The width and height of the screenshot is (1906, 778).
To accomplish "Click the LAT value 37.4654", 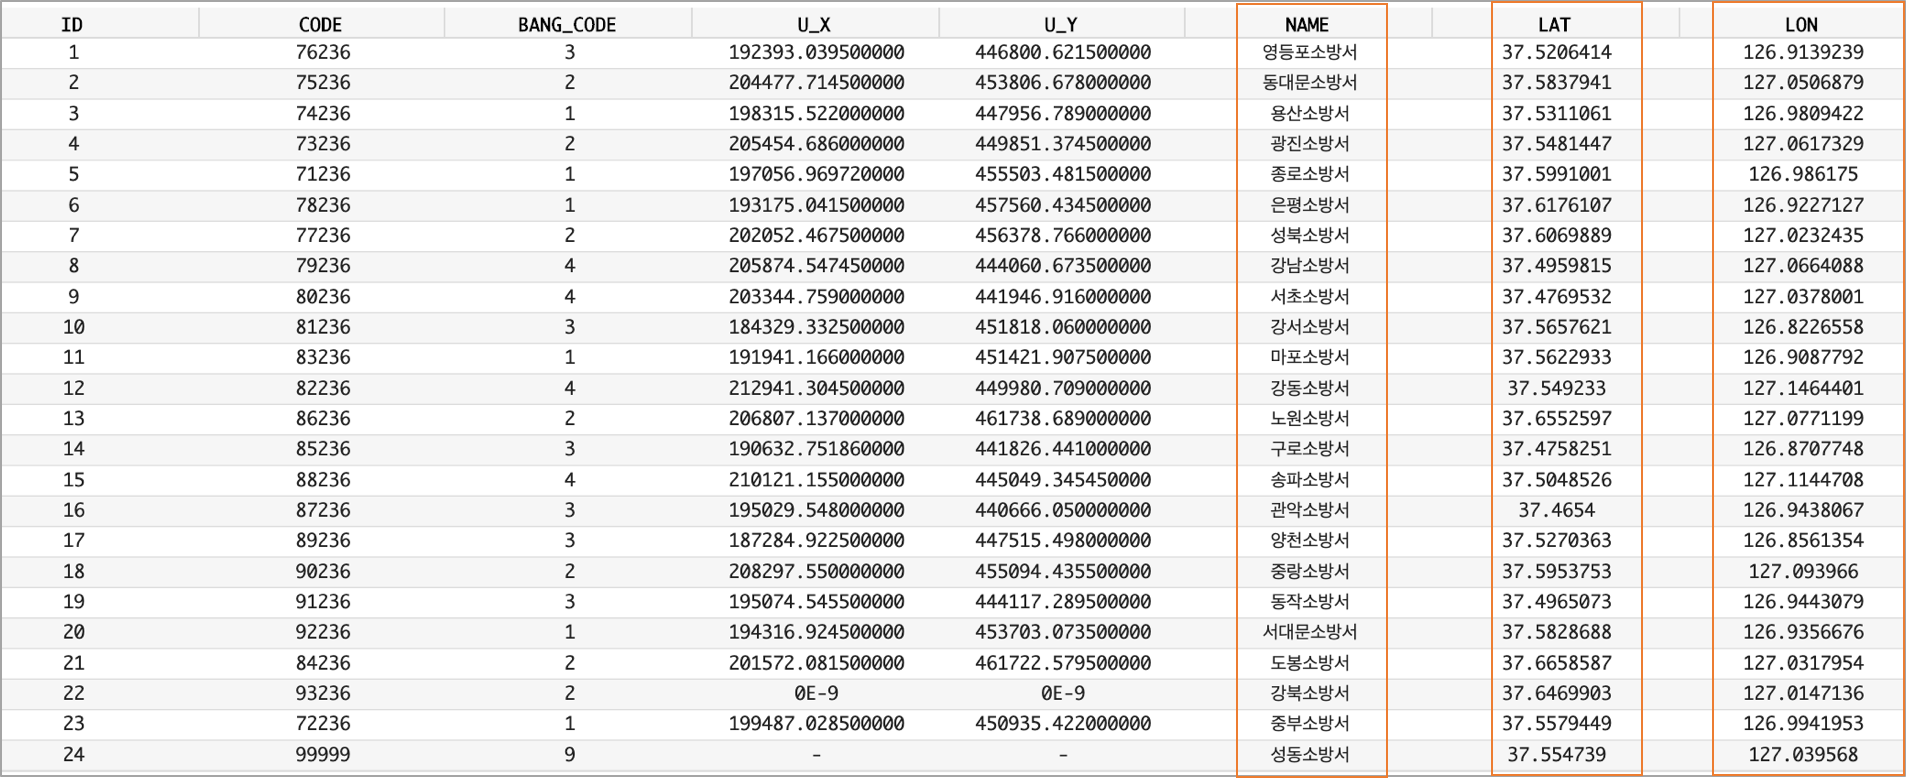I will point(1557,509).
